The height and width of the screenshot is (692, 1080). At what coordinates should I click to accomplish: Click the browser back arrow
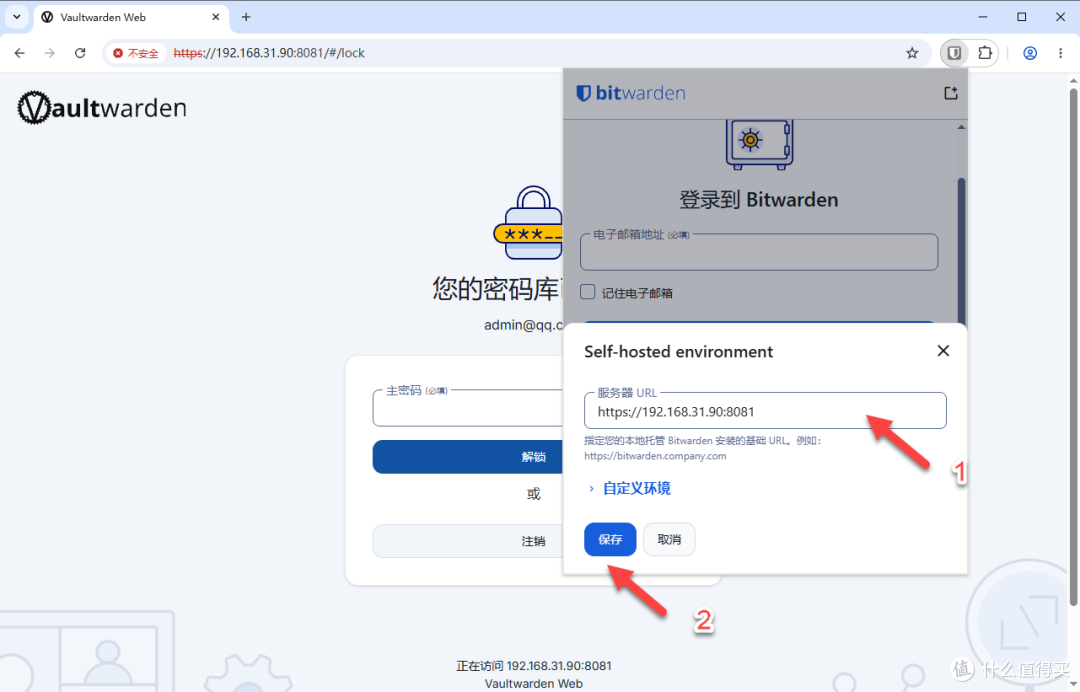point(19,53)
